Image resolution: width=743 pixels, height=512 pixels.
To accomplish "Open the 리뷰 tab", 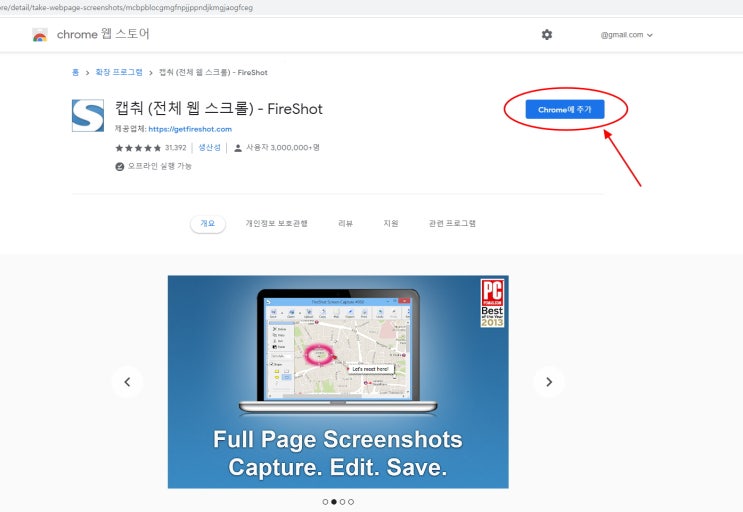I will tap(345, 224).
